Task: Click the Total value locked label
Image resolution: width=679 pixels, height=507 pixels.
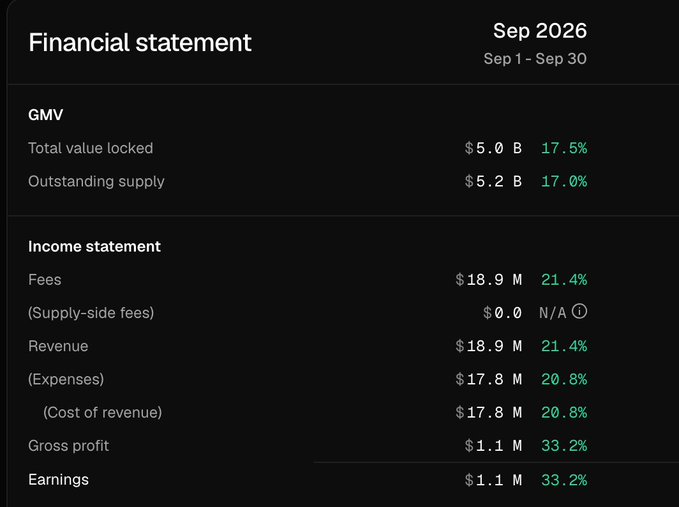Action: (91, 148)
